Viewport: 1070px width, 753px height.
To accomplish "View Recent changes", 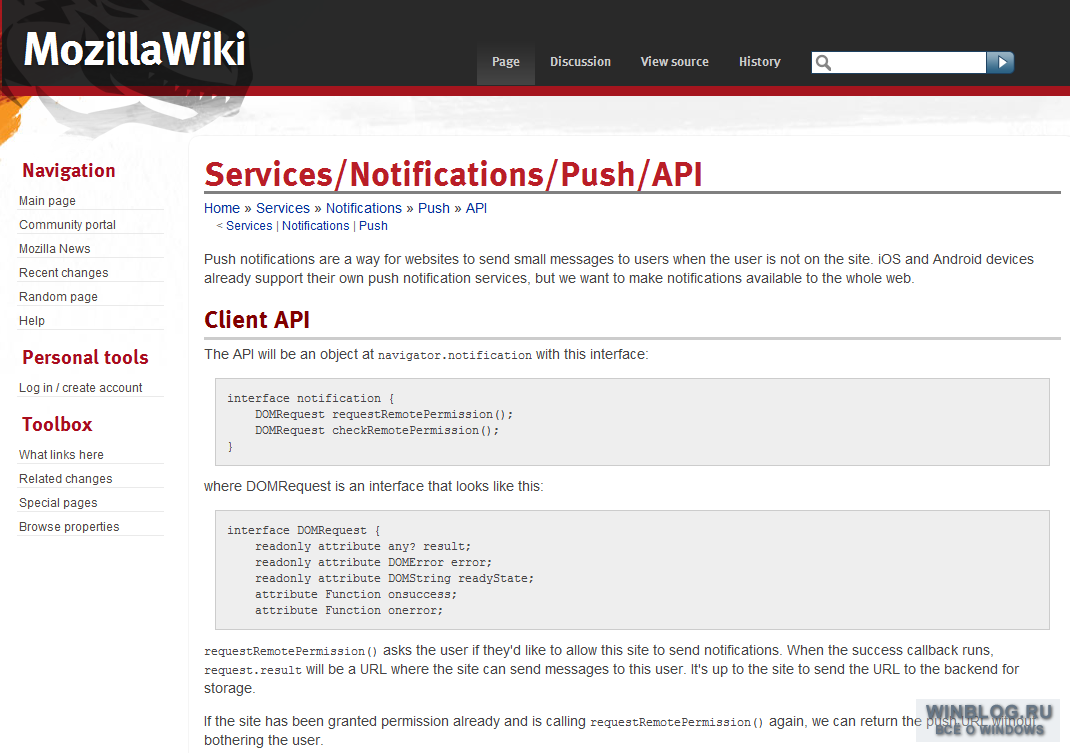I will click(x=63, y=272).
